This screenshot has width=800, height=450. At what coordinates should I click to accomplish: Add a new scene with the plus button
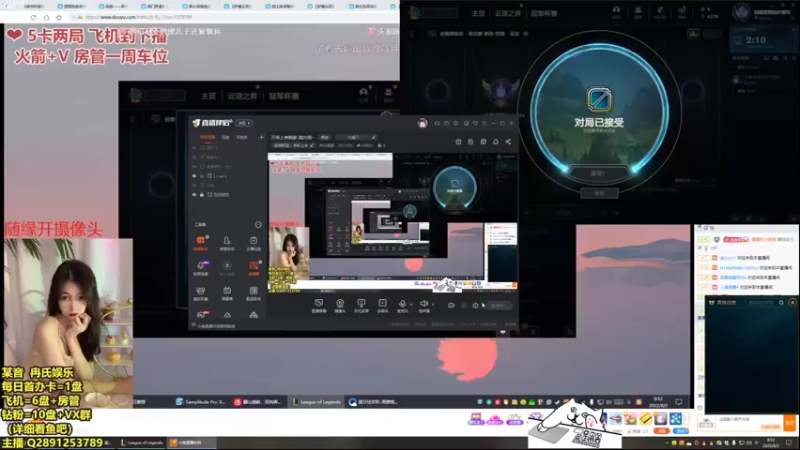point(261,137)
